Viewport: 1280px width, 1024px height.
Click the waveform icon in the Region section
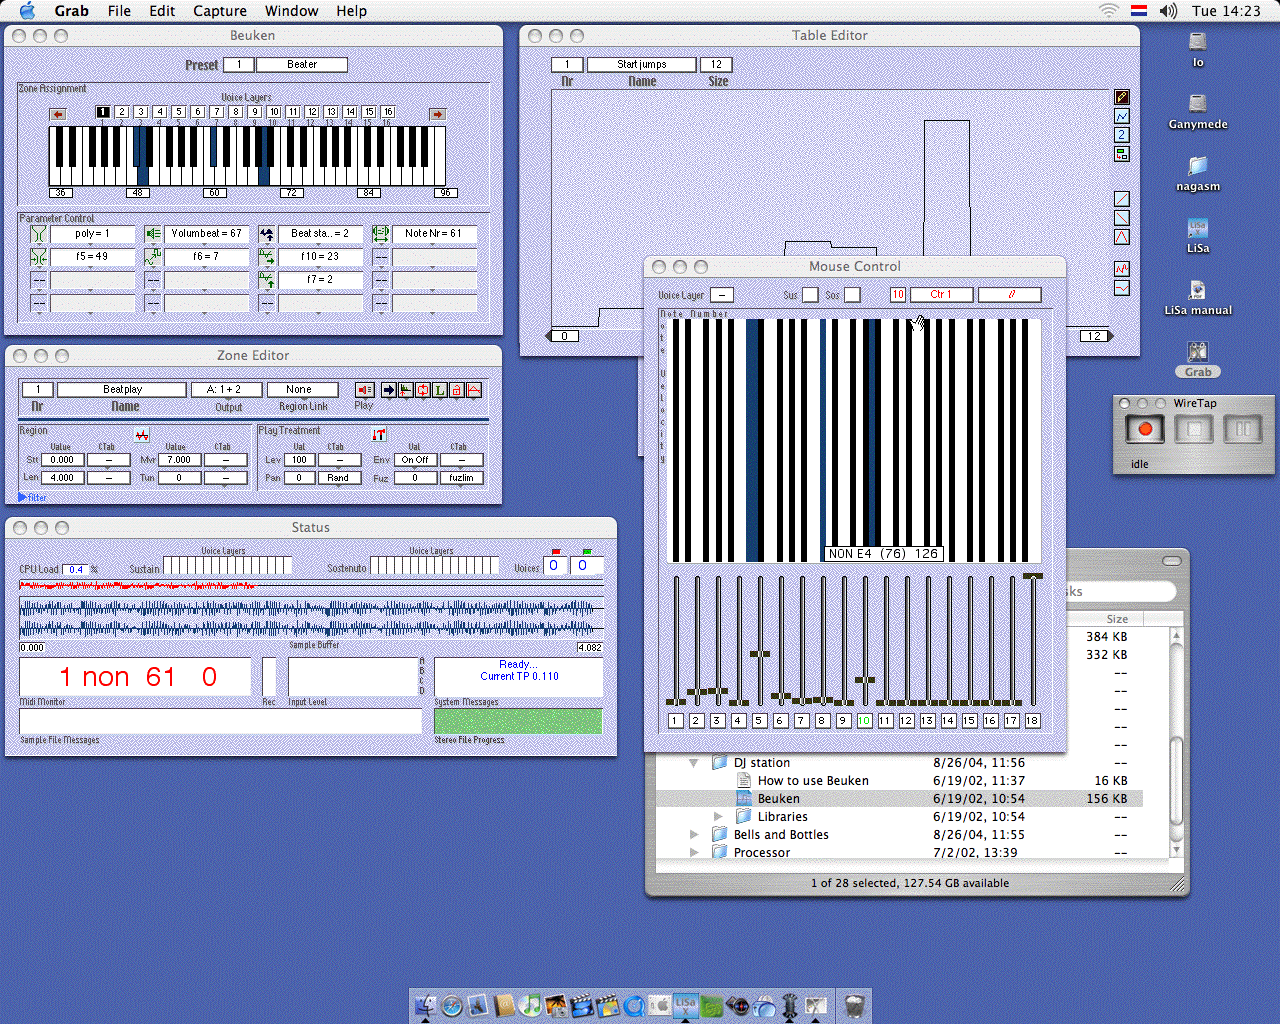(142, 435)
